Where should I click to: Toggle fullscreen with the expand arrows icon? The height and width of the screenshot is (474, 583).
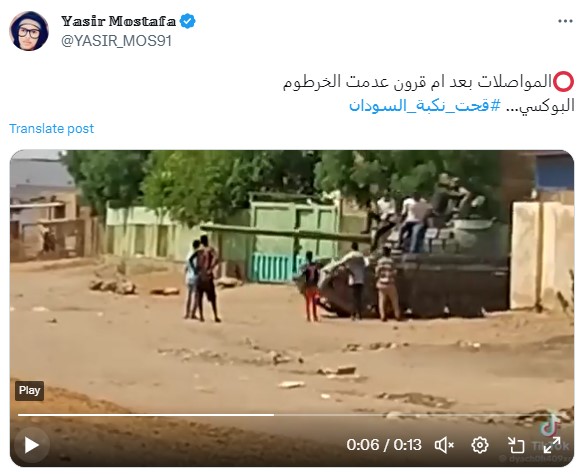coord(552,445)
